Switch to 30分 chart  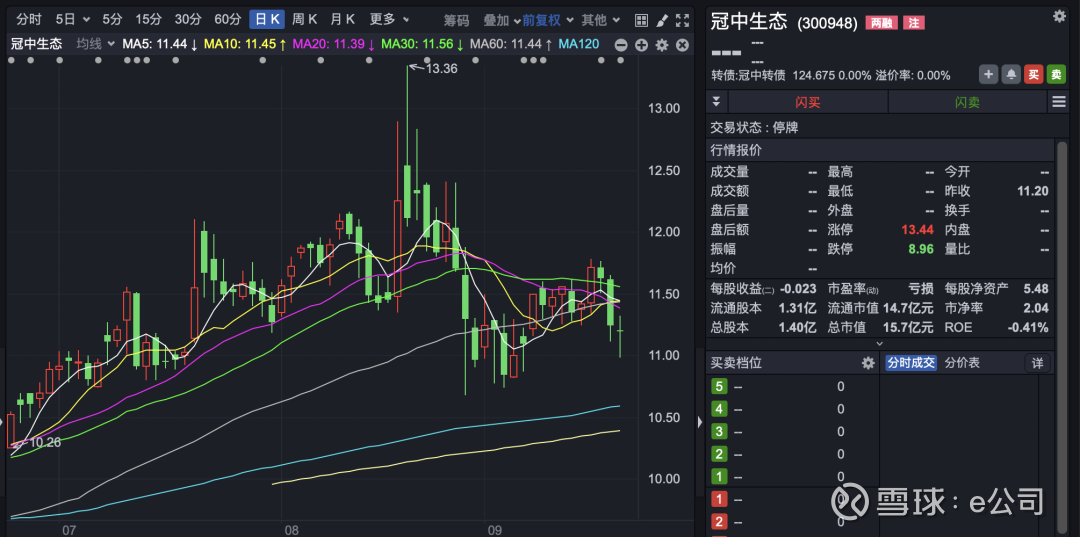(x=187, y=20)
